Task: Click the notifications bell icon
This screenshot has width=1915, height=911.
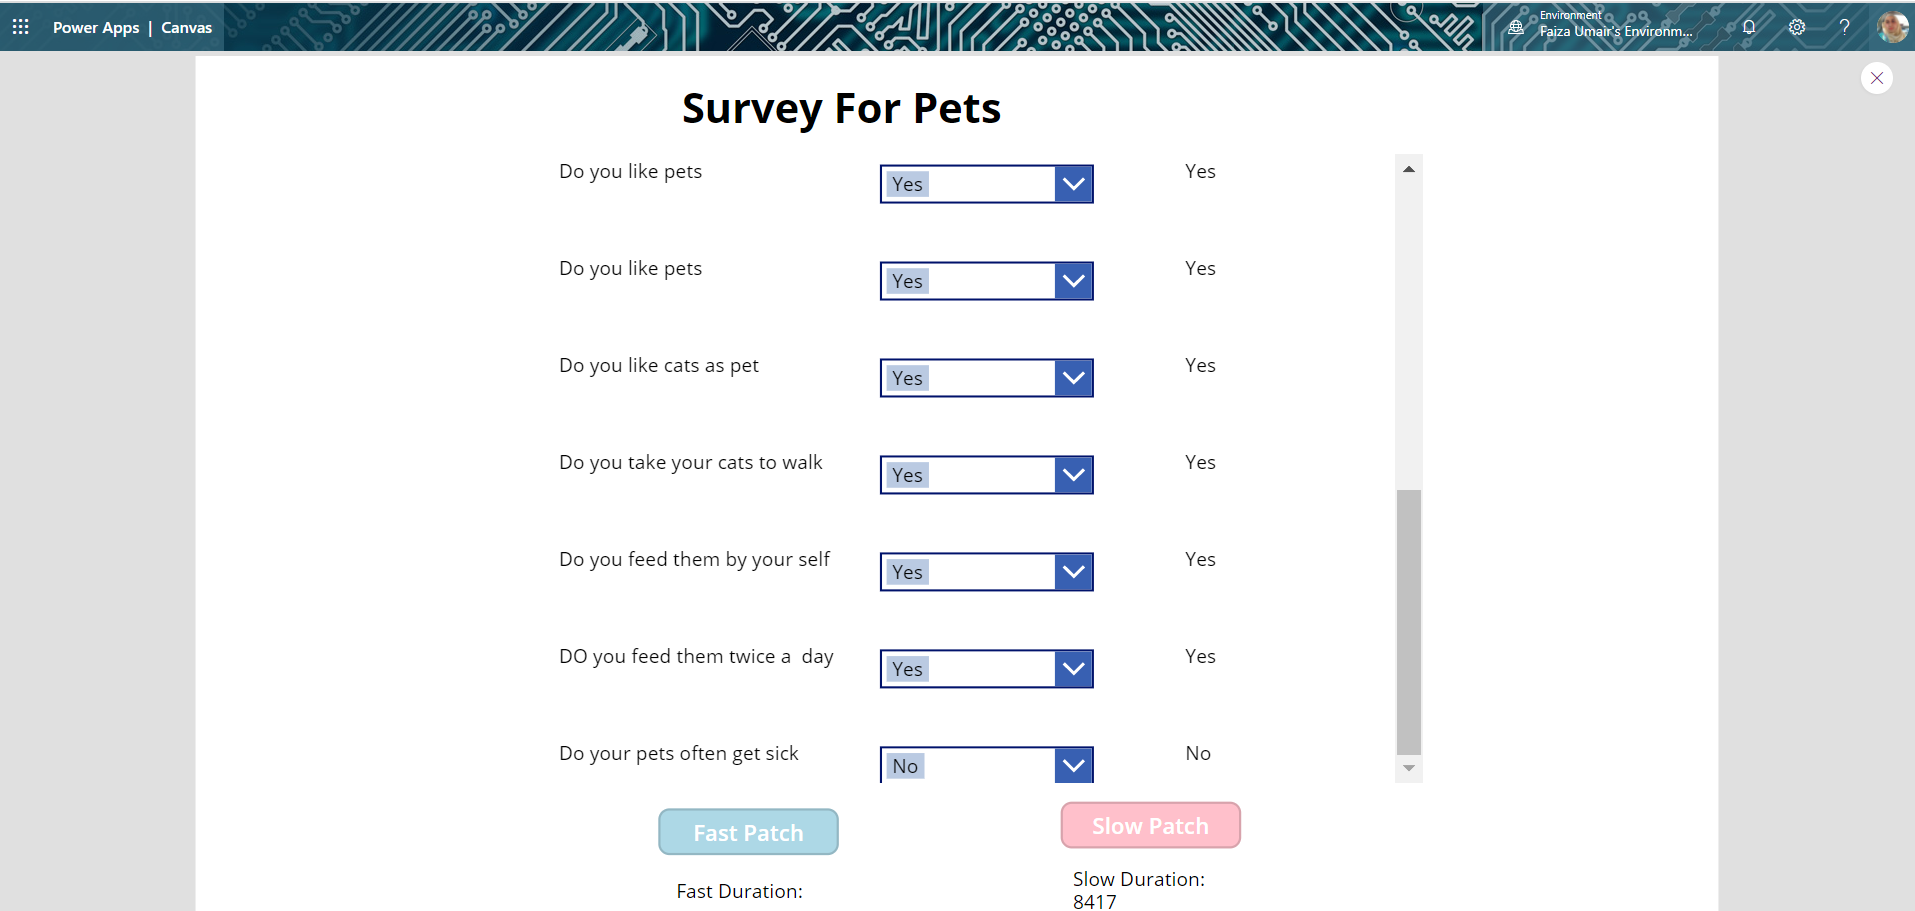Action: (x=1749, y=27)
